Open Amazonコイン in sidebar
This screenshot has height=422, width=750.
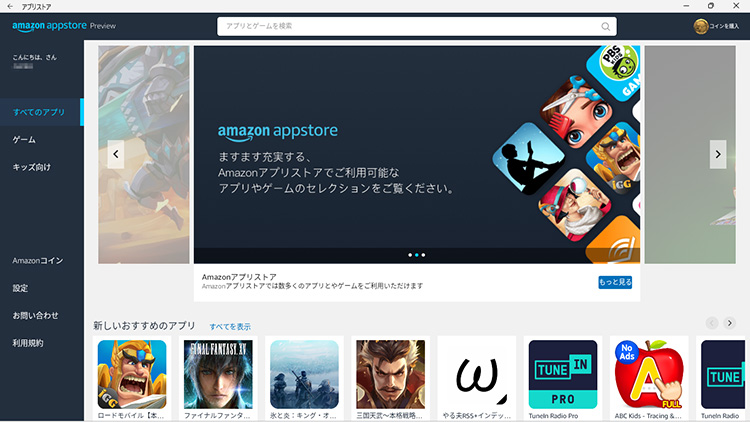point(38,261)
